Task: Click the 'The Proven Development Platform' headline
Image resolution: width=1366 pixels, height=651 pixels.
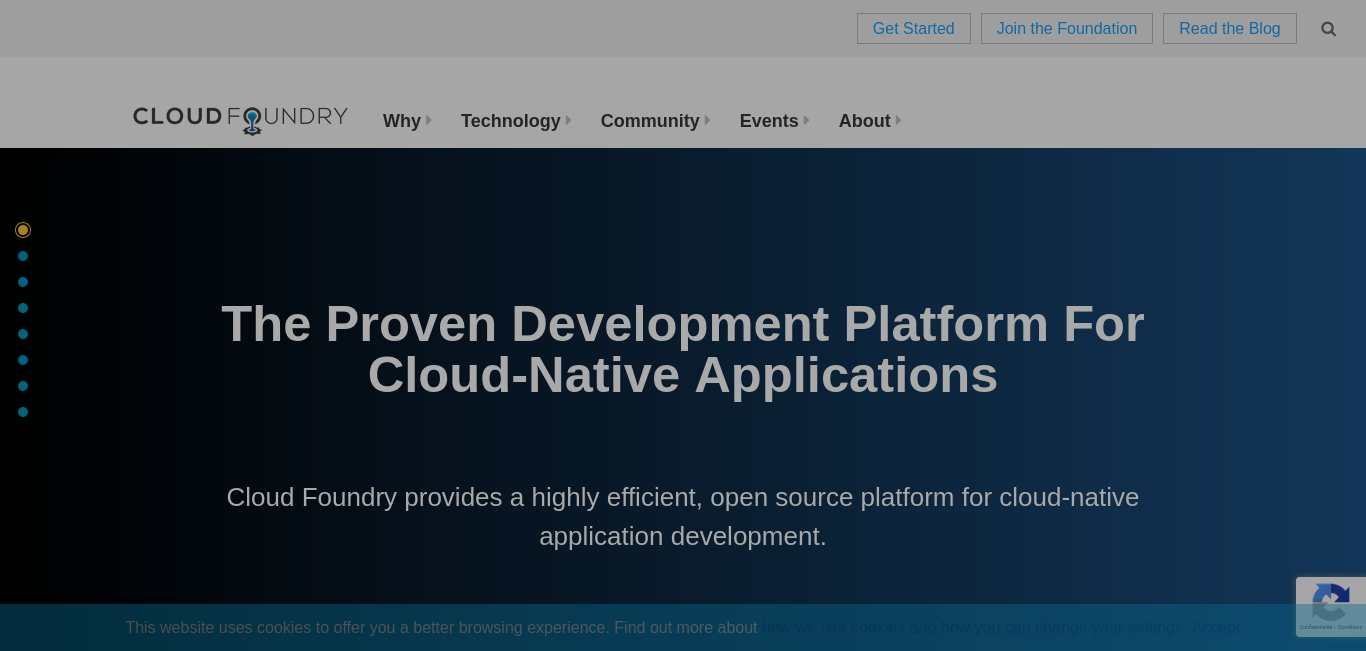Action: (x=683, y=349)
